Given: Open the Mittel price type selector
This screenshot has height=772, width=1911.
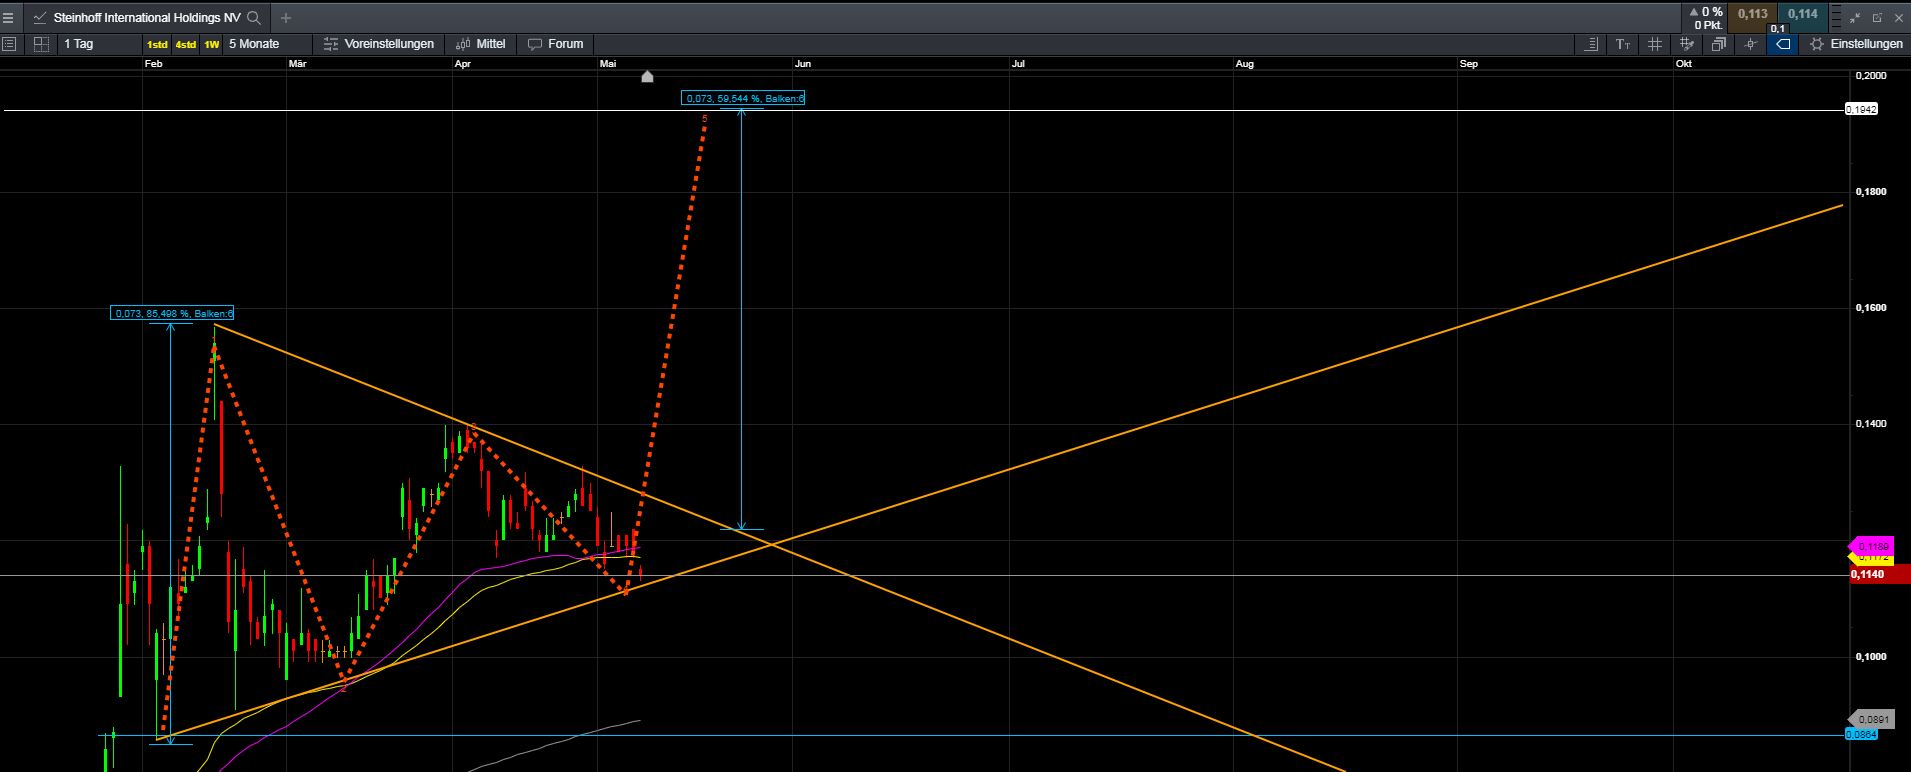Looking at the screenshot, I should 481,44.
